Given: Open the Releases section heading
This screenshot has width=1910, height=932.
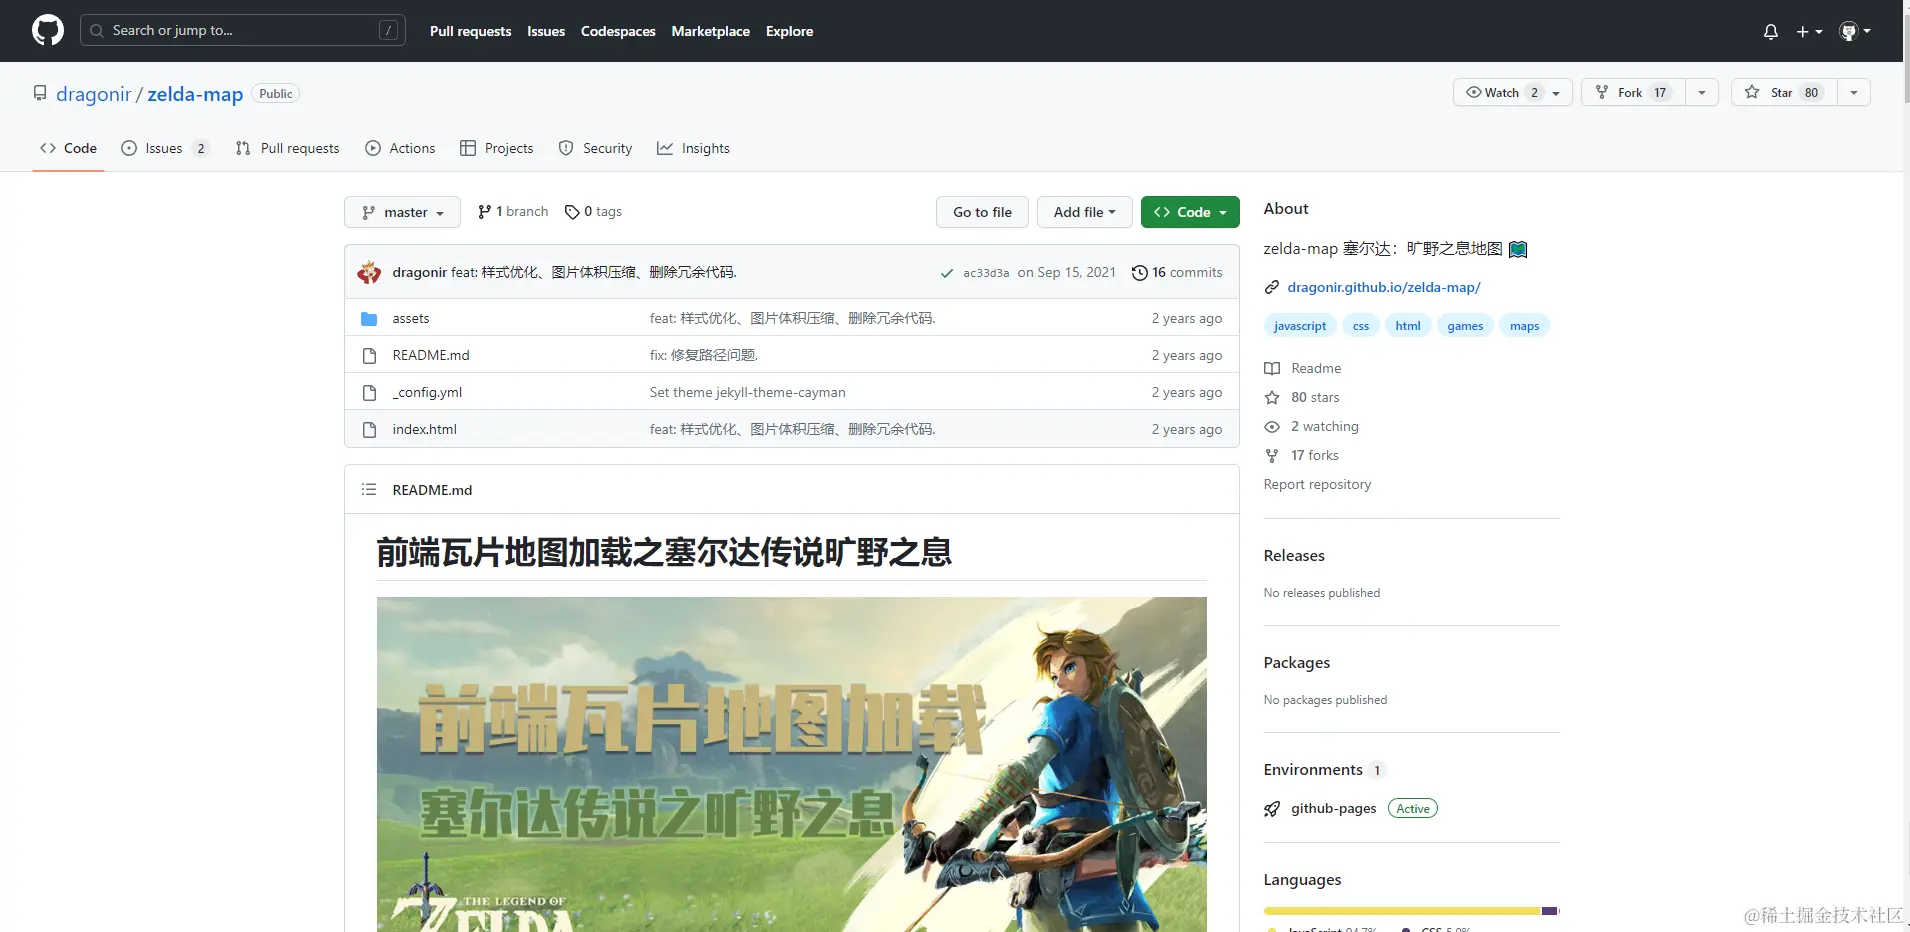Looking at the screenshot, I should [1294, 556].
